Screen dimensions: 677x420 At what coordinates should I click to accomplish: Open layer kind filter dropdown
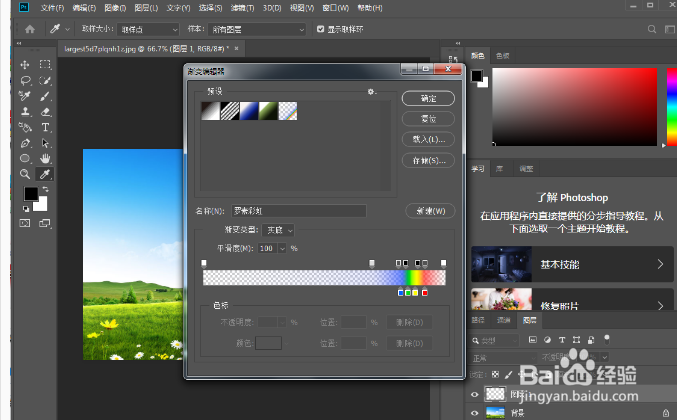point(495,341)
